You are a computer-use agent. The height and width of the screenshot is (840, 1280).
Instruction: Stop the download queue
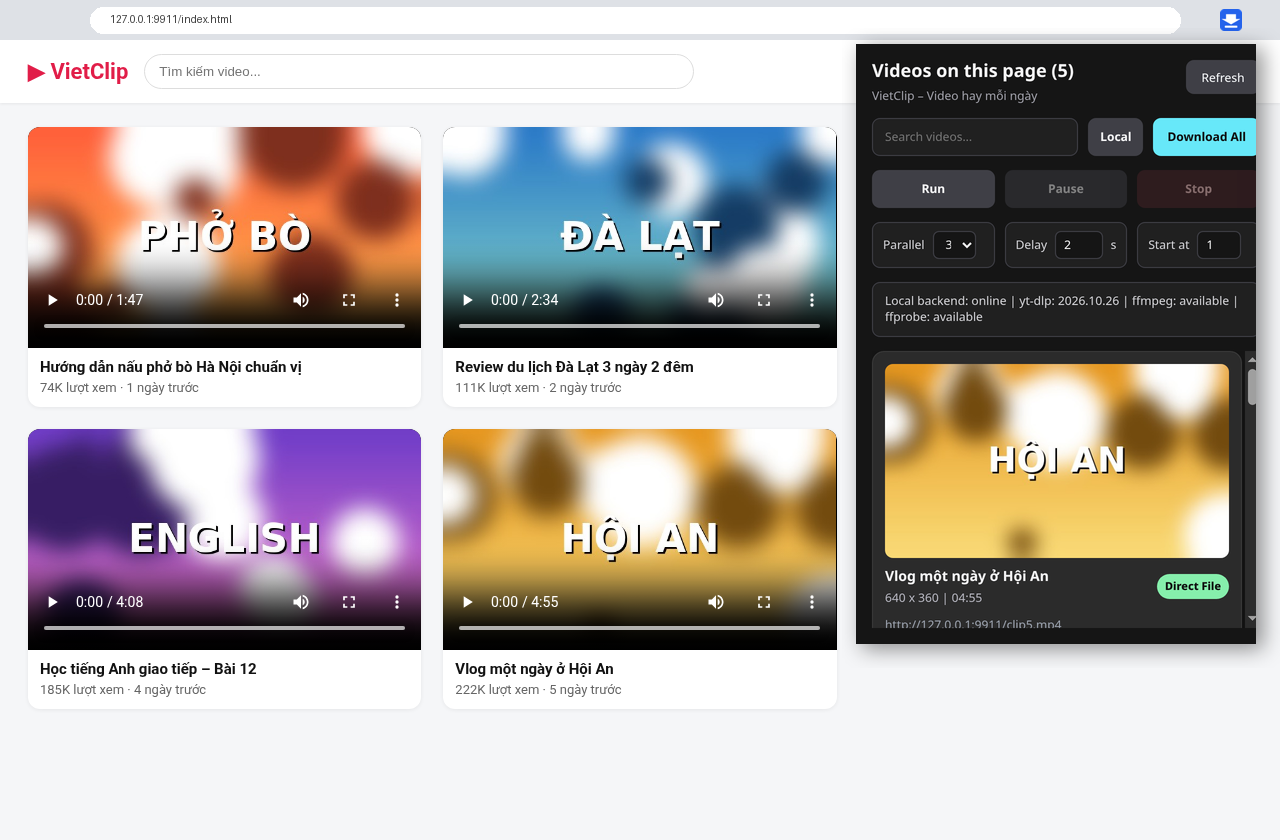click(1197, 189)
